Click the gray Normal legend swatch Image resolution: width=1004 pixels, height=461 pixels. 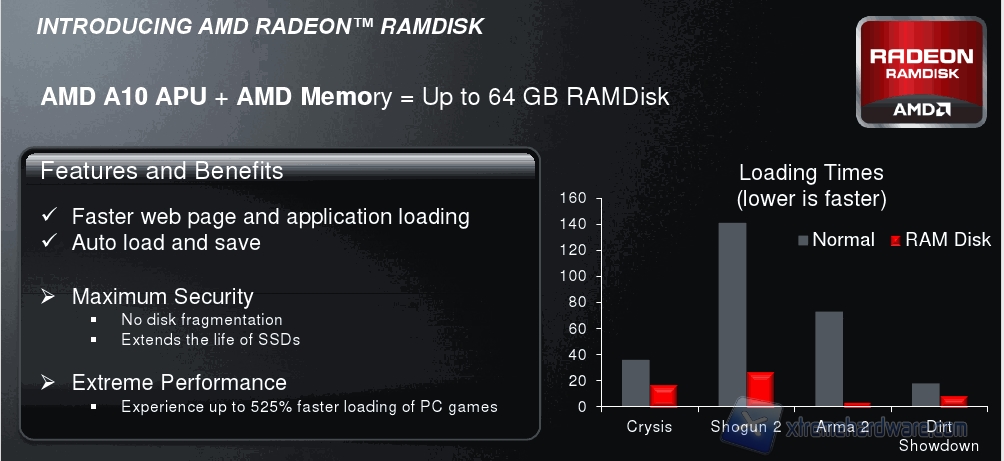(802, 240)
